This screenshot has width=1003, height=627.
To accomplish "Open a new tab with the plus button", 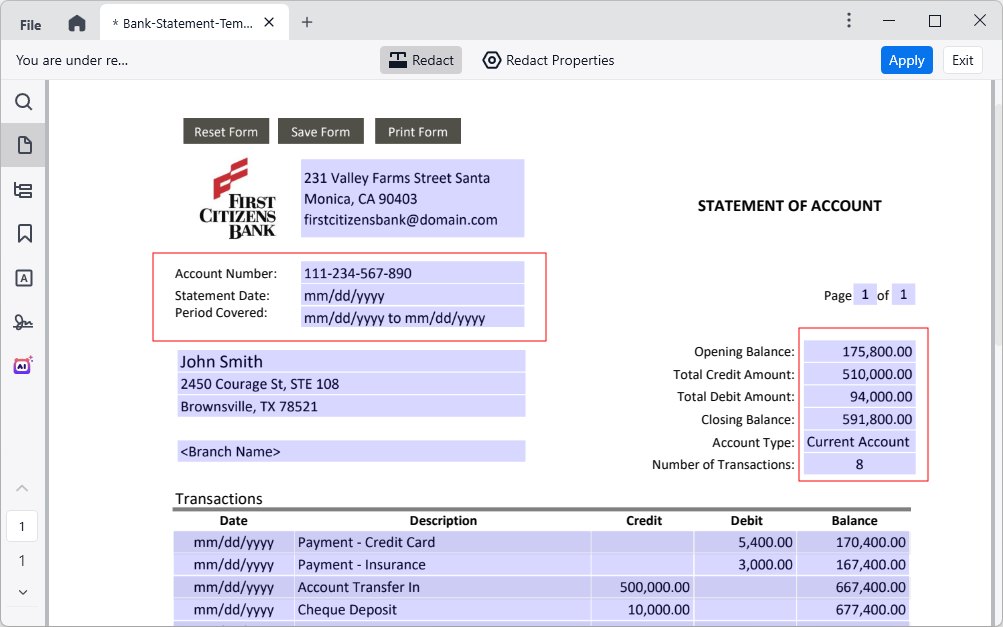I will 308,20.
